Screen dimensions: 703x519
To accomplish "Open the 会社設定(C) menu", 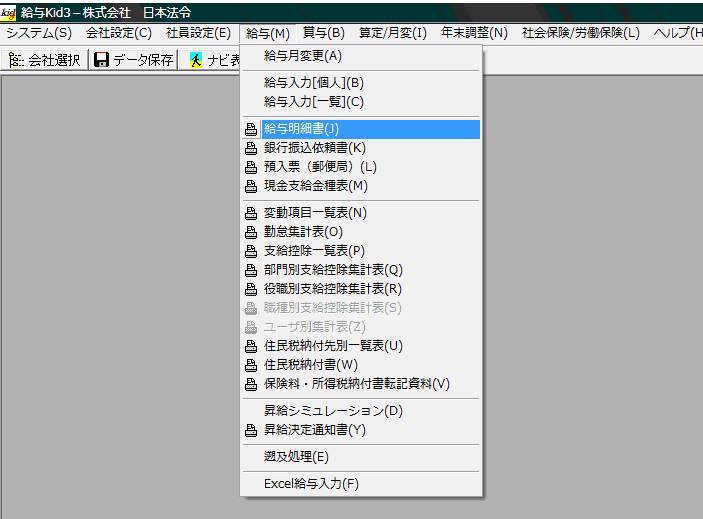I will pos(119,33).
